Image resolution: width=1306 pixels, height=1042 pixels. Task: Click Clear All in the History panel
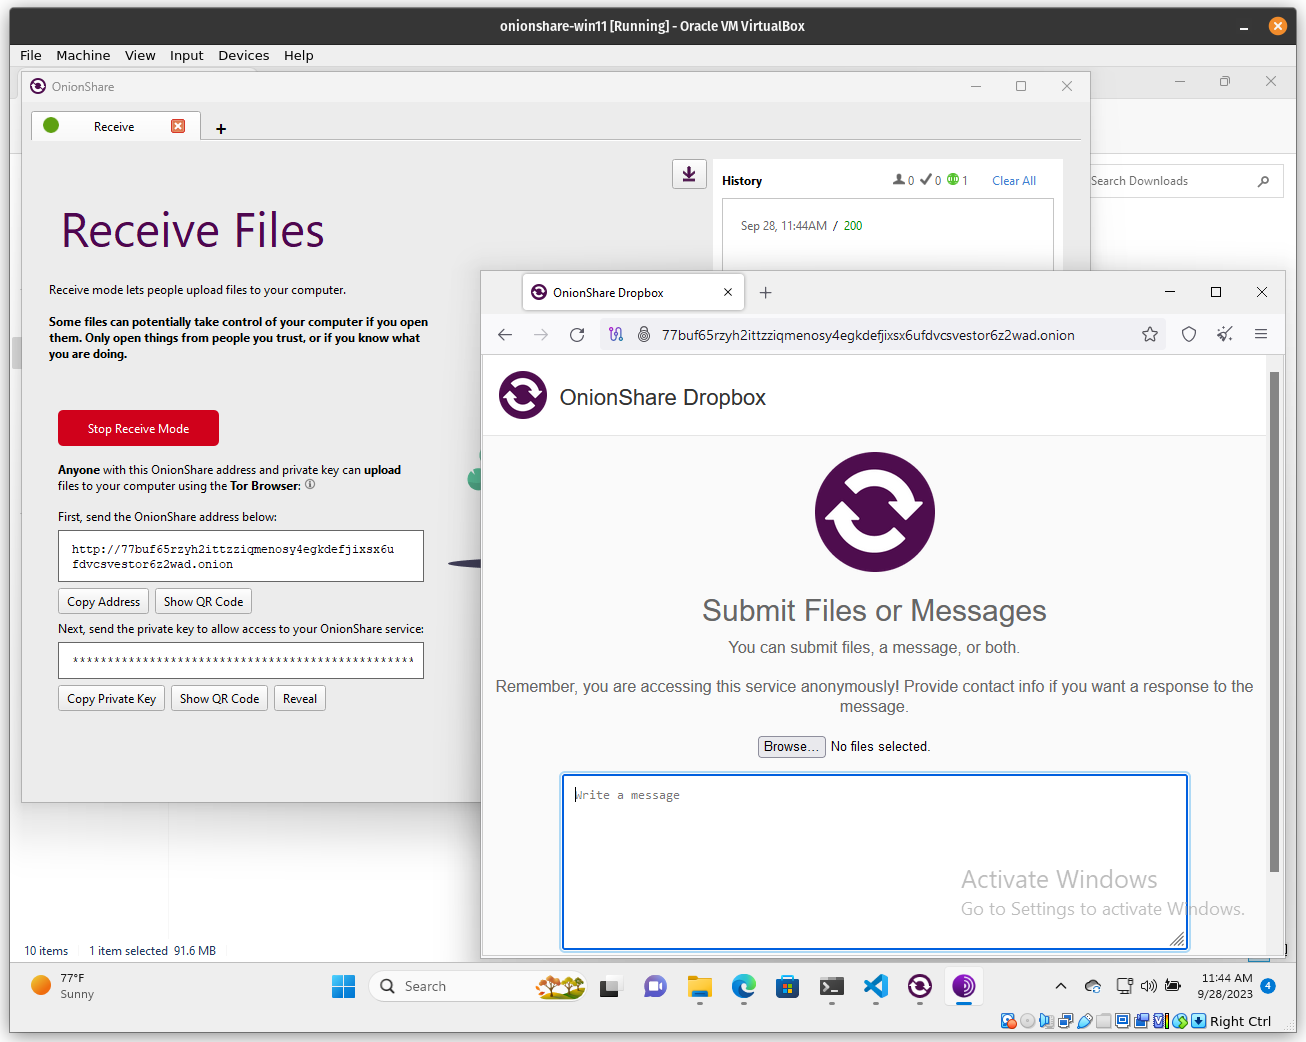1013,180
